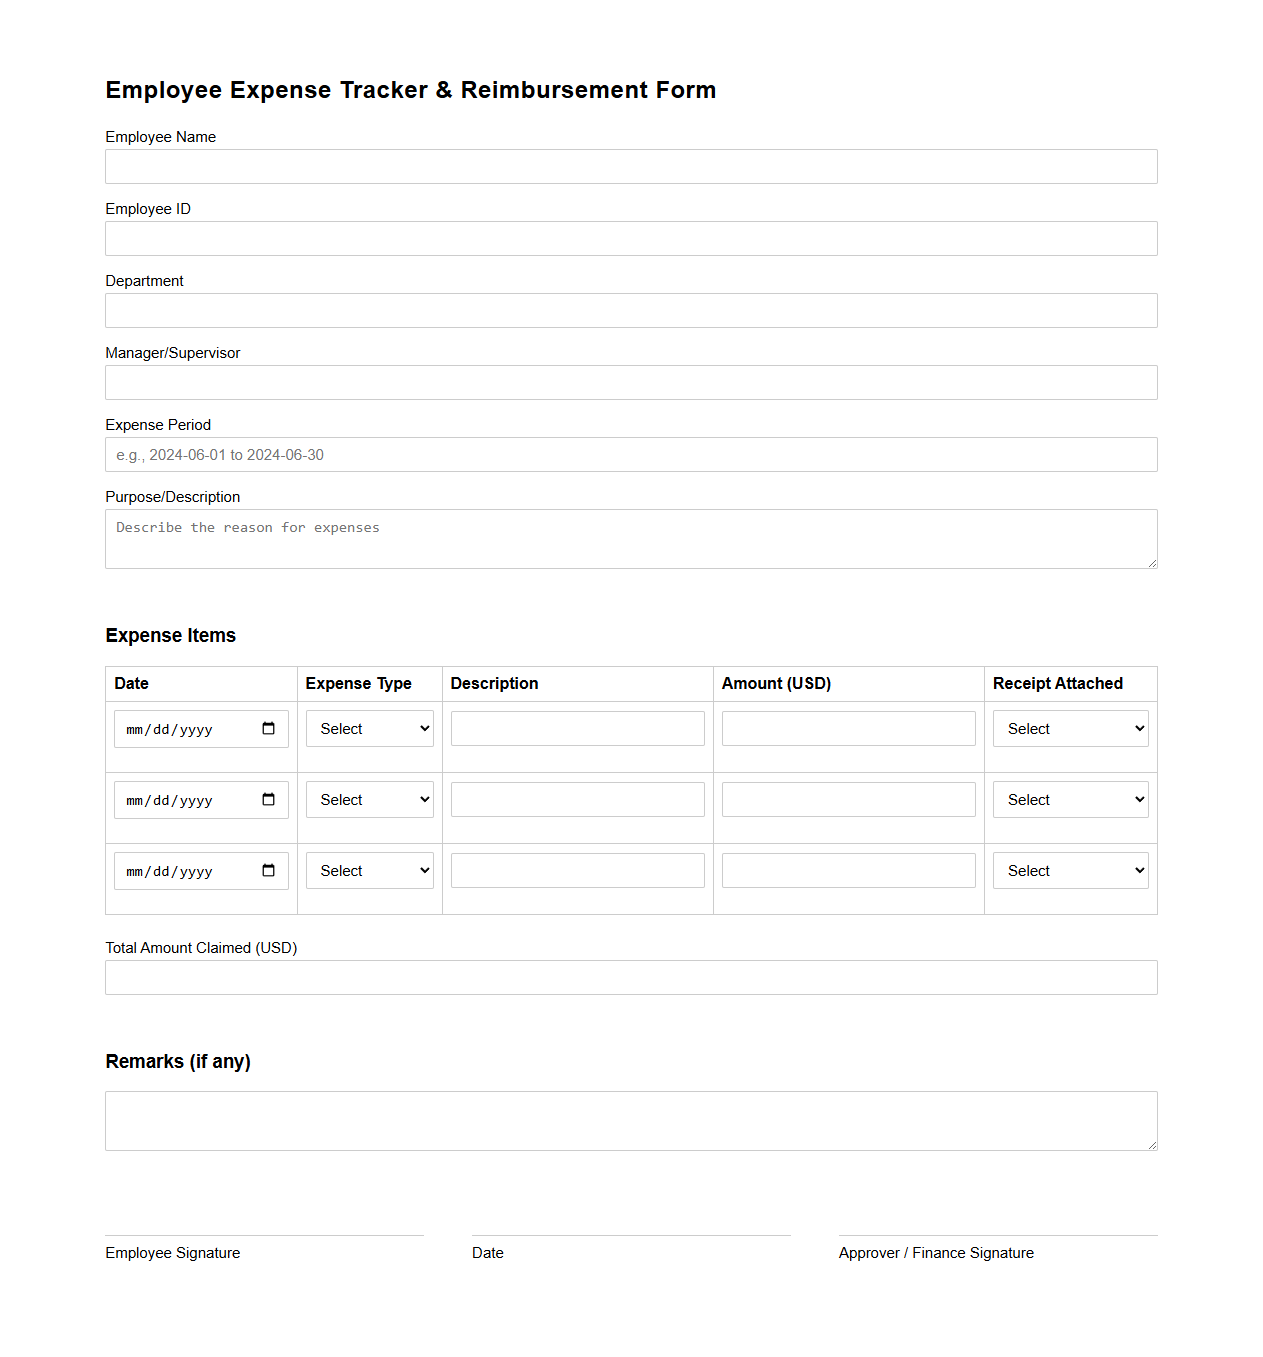Open the Expense Type dropdown in row three

click(369, 871)
